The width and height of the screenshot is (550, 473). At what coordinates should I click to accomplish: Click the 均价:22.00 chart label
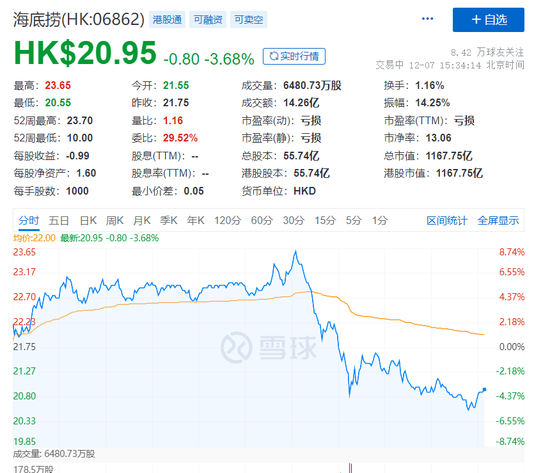34,238
